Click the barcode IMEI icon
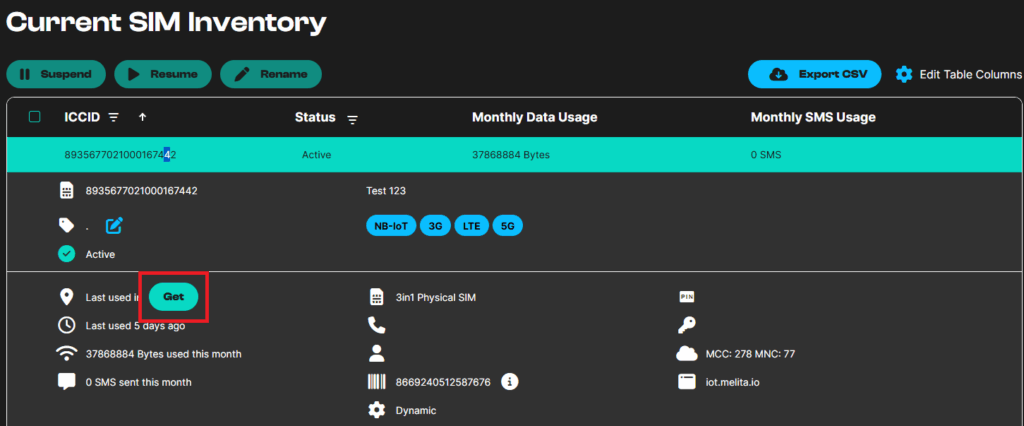Image resolution: width=1024 pixels, height=426 pixels. pos(376,381)
